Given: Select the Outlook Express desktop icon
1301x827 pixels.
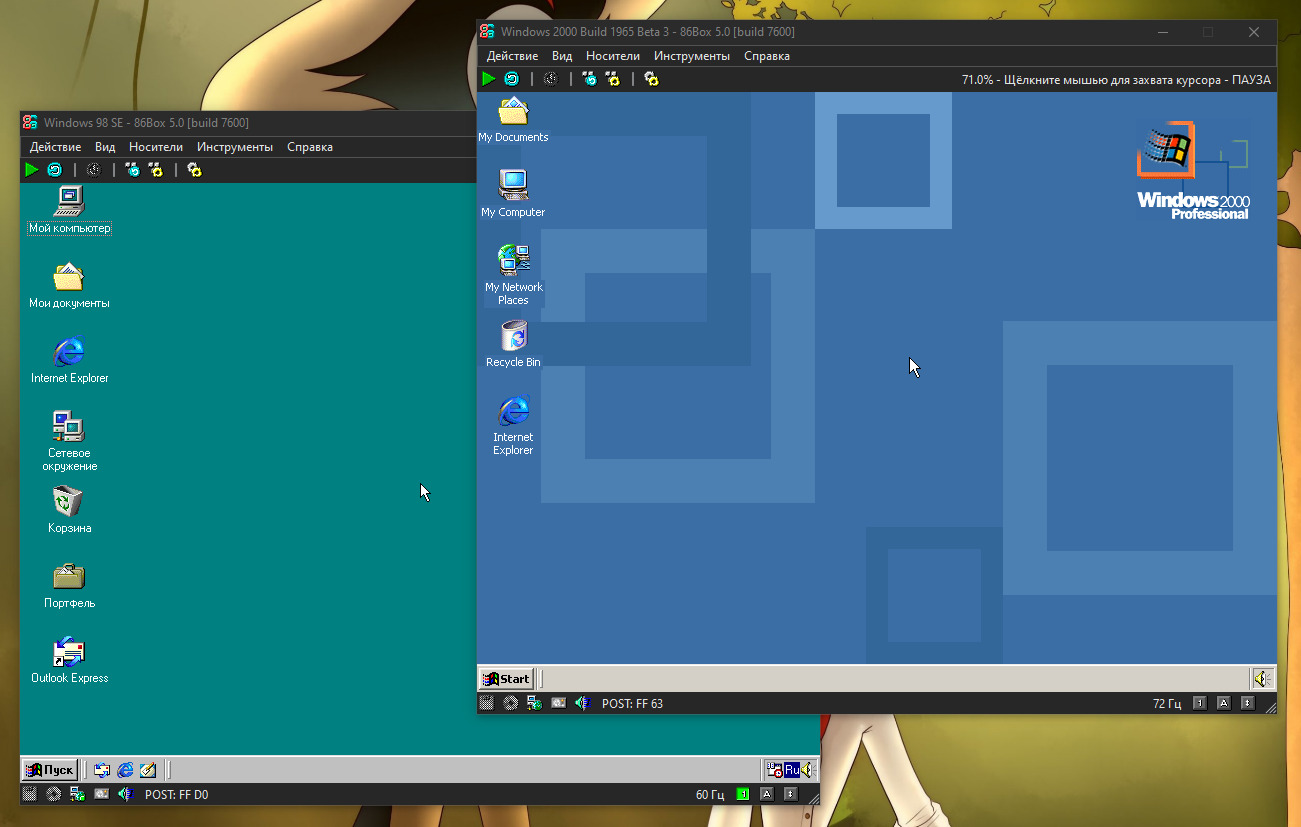Looking at the screenshot, I should (x=69, y=660).
